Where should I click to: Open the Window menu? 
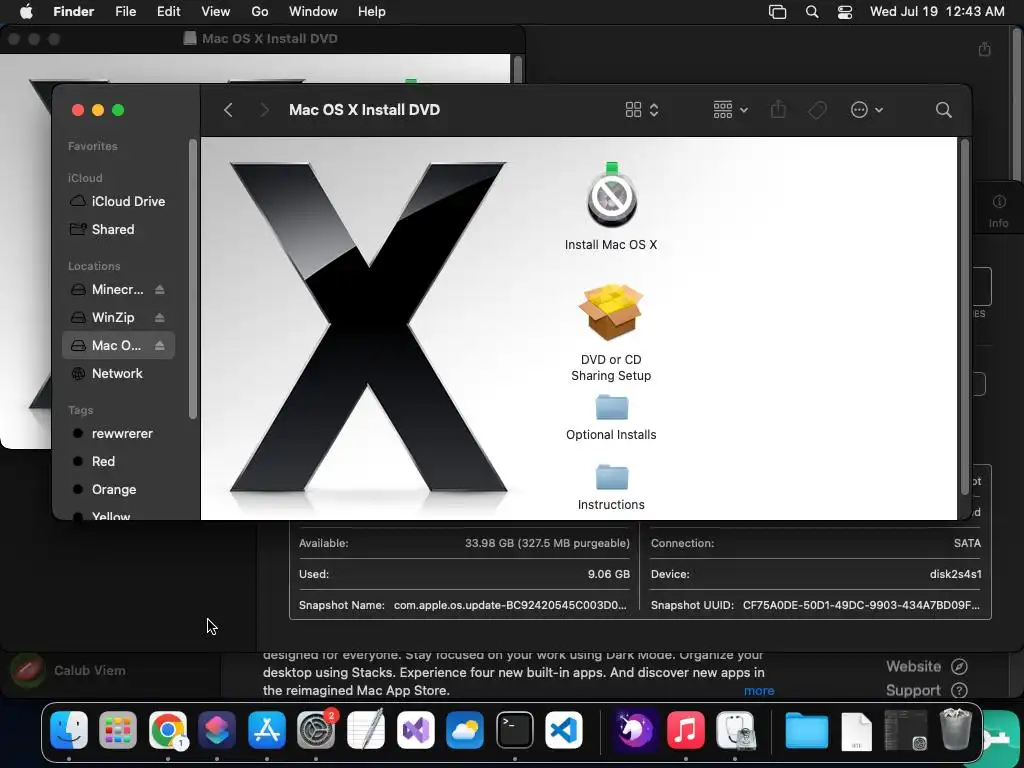(x=313, y=12)
